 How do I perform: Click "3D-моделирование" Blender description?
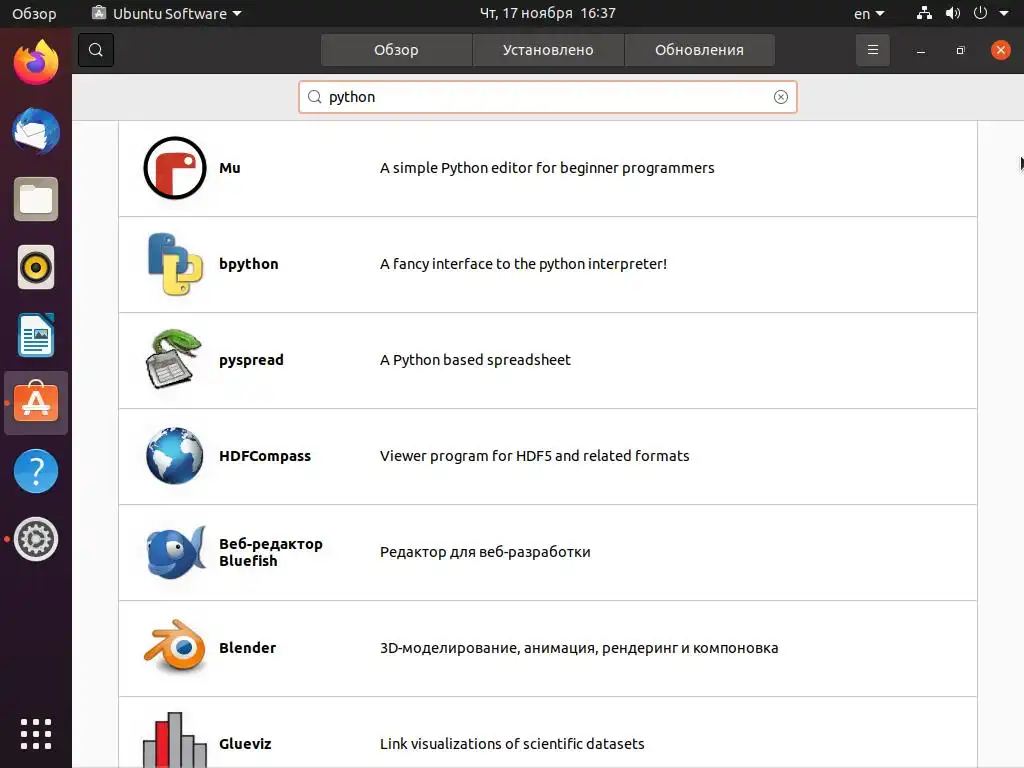(579, 648)
